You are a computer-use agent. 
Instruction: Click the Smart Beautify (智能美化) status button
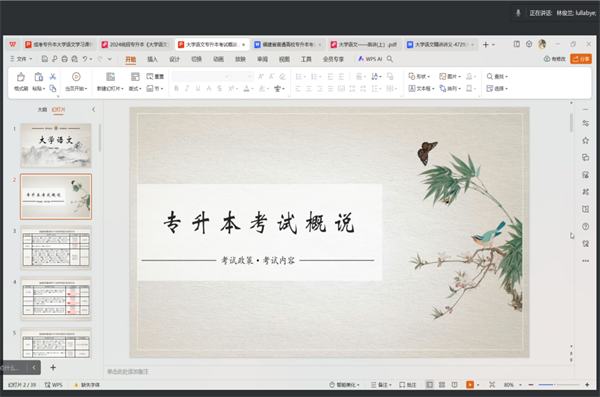344,385
